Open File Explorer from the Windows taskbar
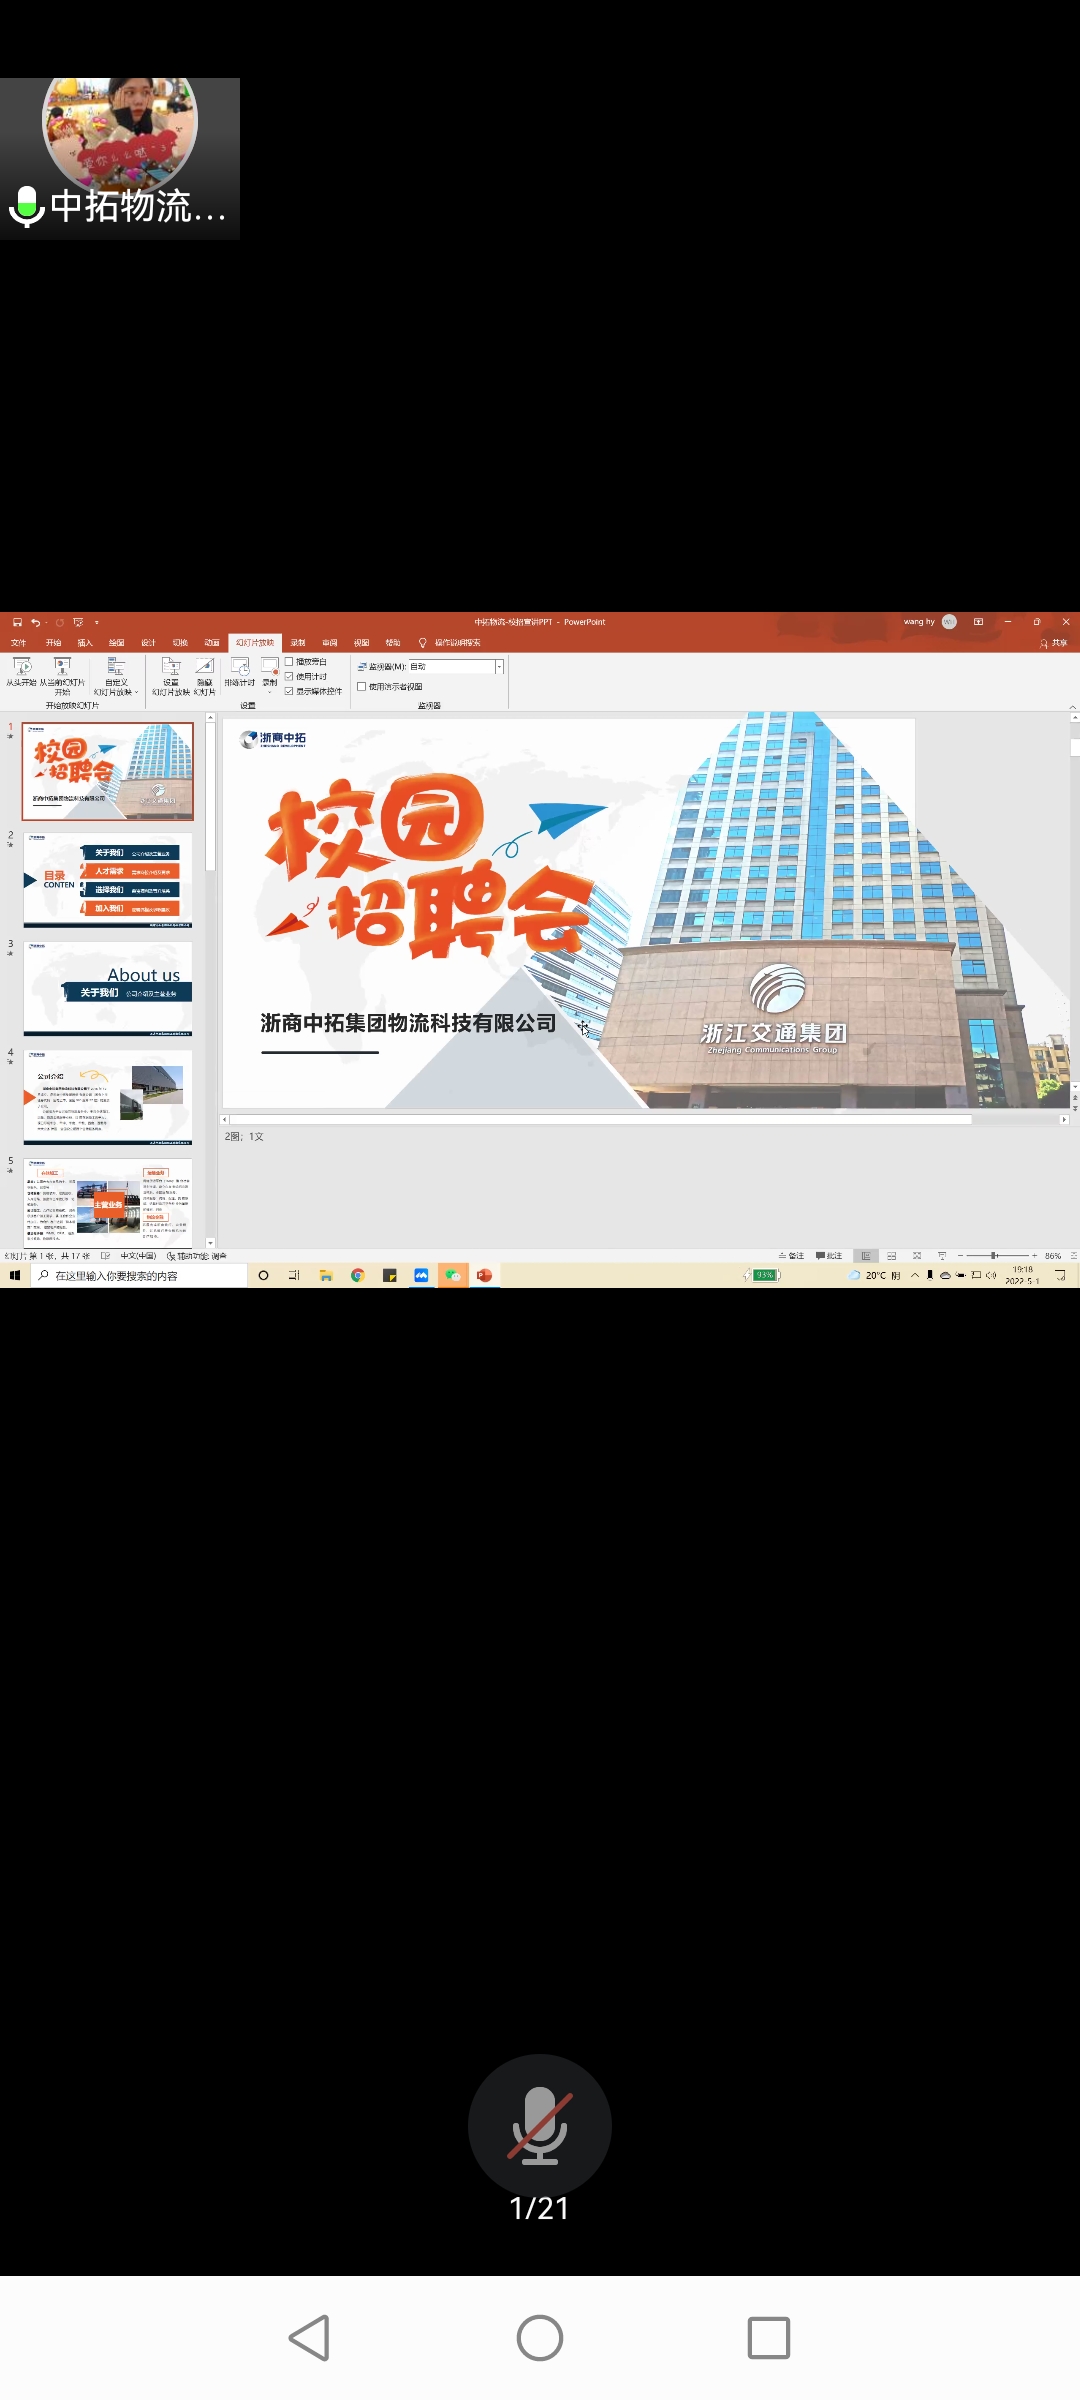 tap(326, 1276)
